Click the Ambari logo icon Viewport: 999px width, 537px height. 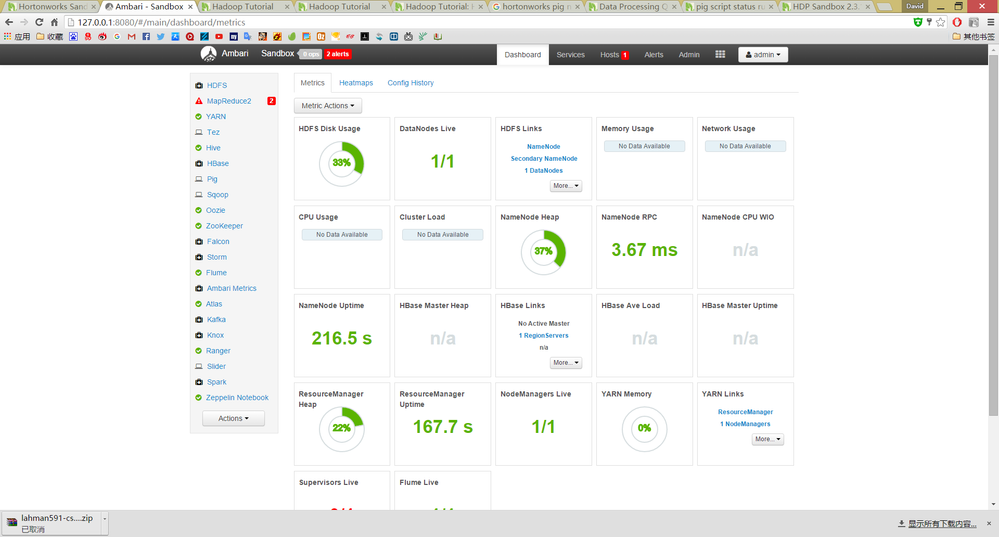pyautogui.click(x=208, y=54)
